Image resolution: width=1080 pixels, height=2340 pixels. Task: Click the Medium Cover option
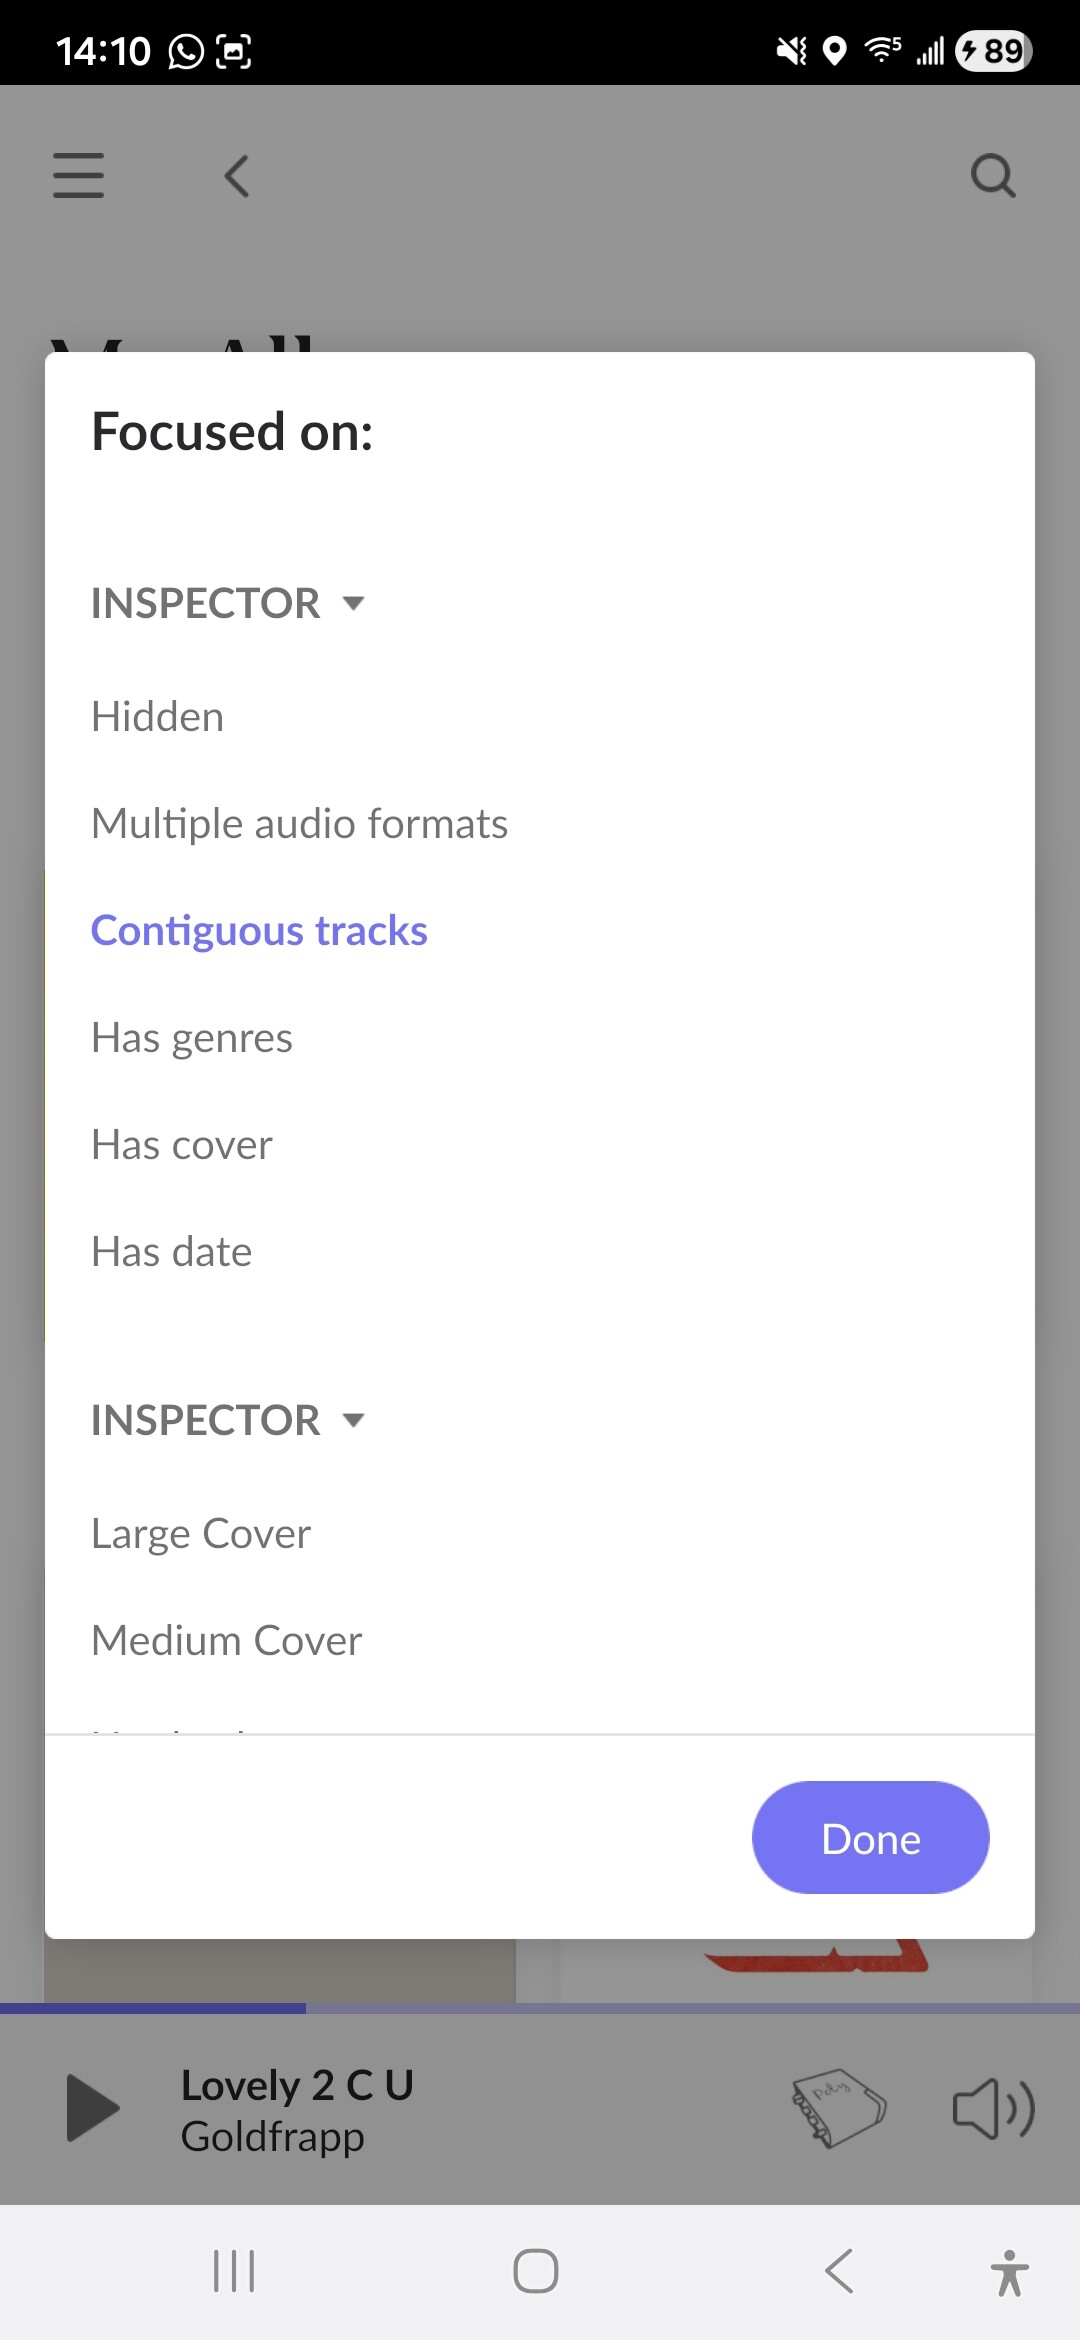coord(227,1641)
